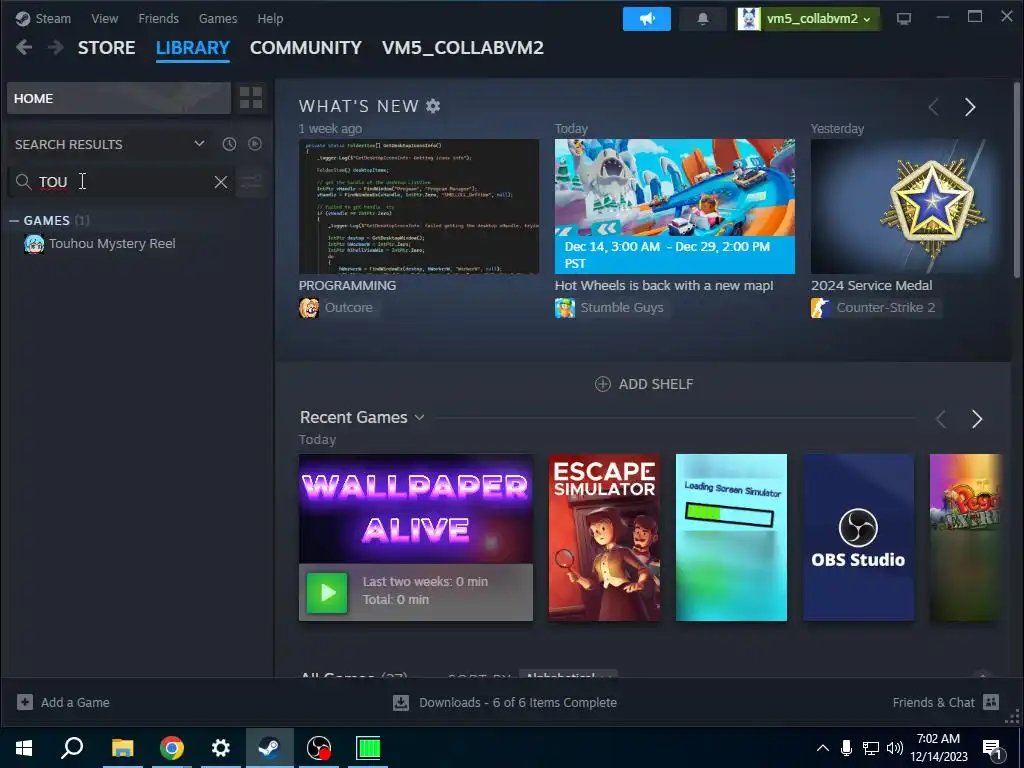1024x768 pixels.
Task: Click the microphone tray icon
Action: tap(846, 748)
